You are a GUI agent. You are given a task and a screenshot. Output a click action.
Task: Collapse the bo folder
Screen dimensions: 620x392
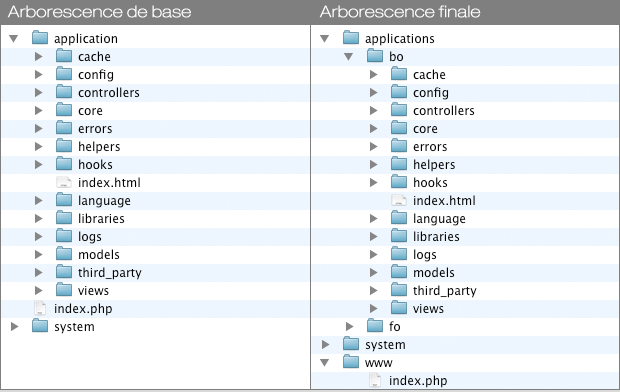(x=348, y=57)
